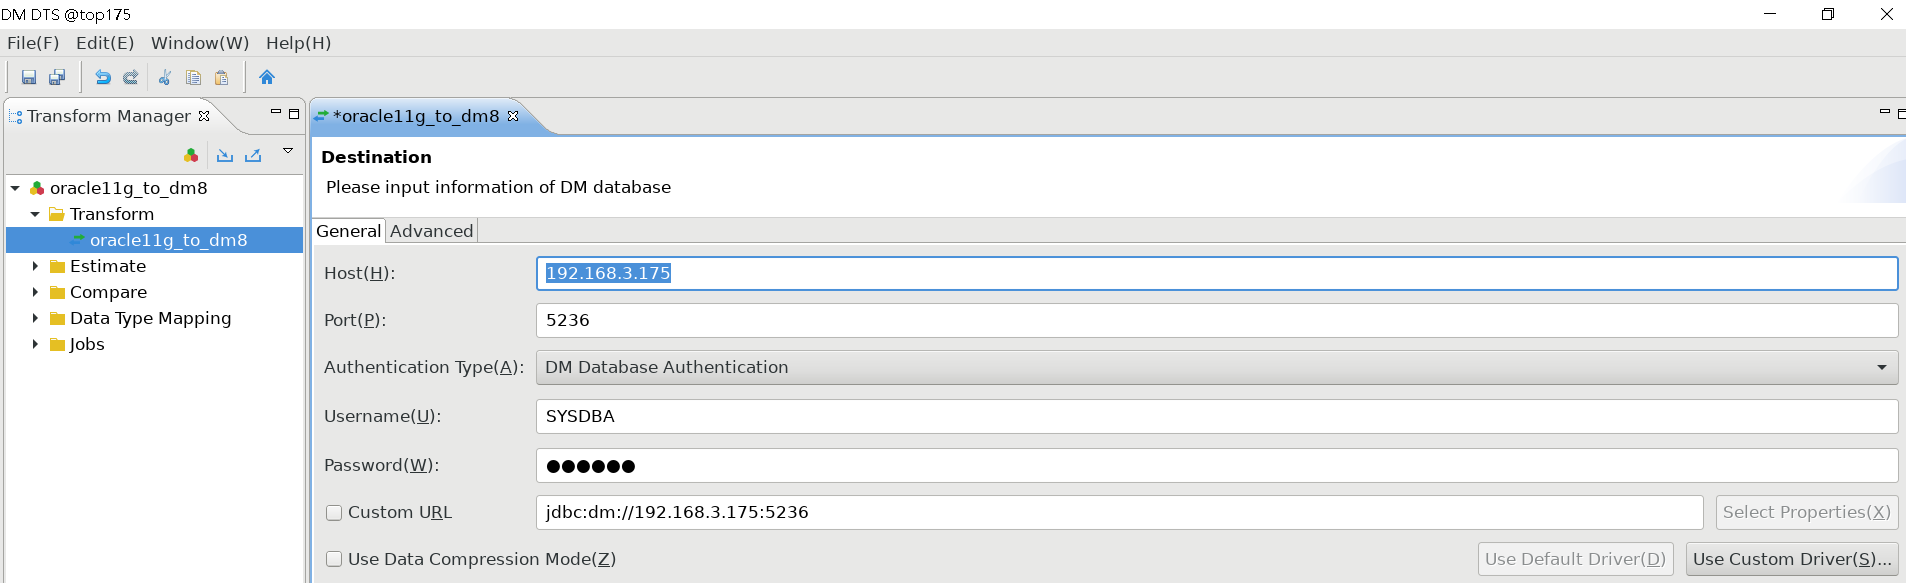Click the Cut scissors icon
The height and width of the screenshot is (583, 1906).
click(x=165, y=77)
